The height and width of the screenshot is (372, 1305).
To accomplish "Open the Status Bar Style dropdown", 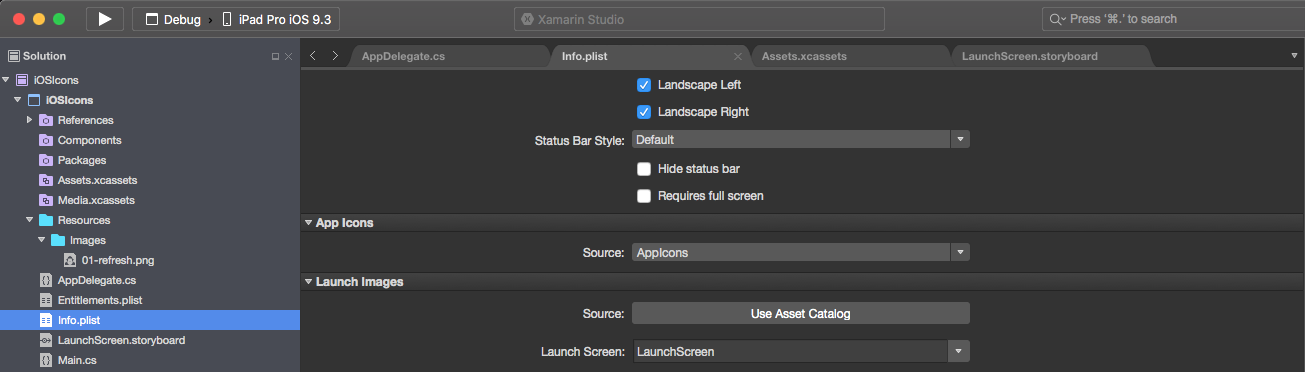I will [x=800, y=140].
